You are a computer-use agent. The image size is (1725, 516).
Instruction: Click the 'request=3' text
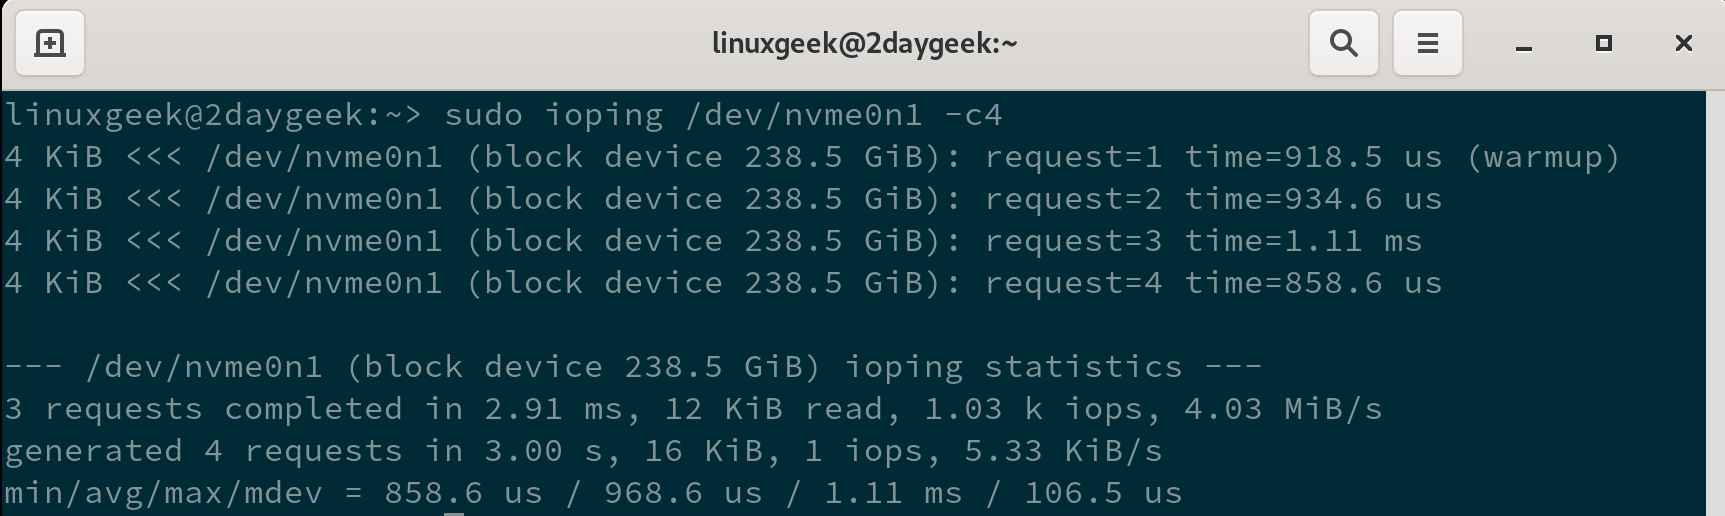[x=1073, y=241]
